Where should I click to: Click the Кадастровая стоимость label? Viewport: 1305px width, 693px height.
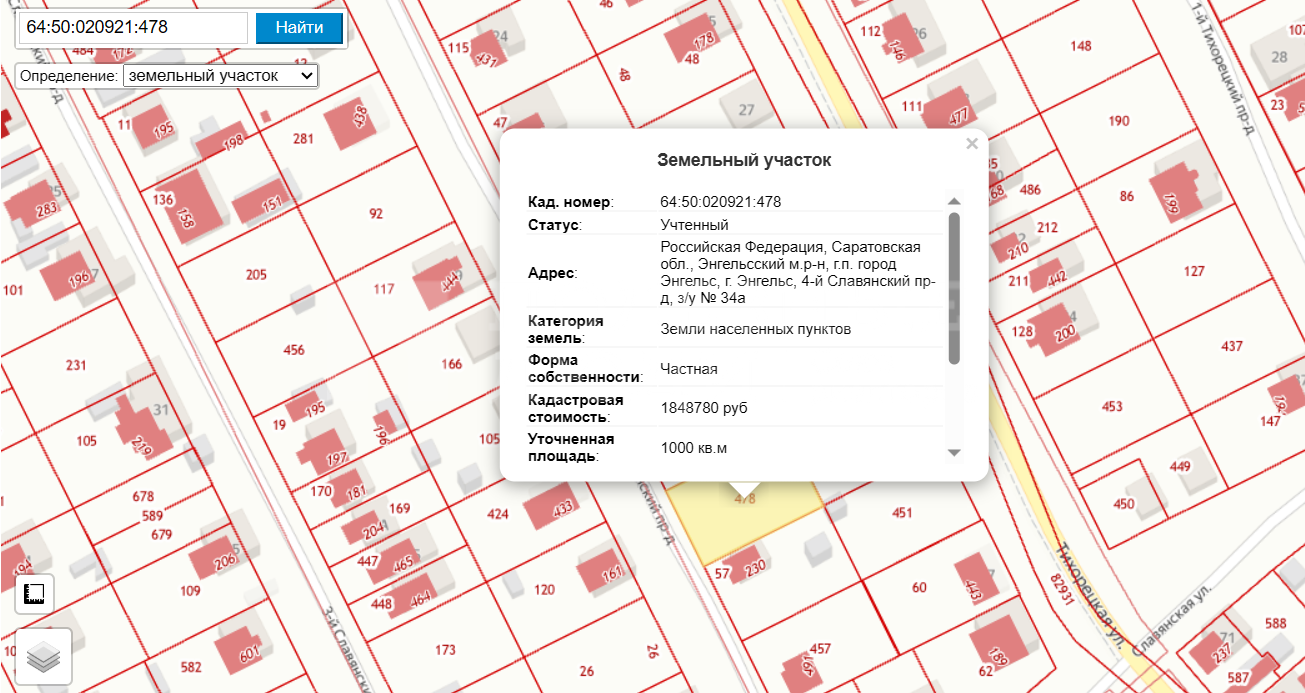click(x=576, y=408)
